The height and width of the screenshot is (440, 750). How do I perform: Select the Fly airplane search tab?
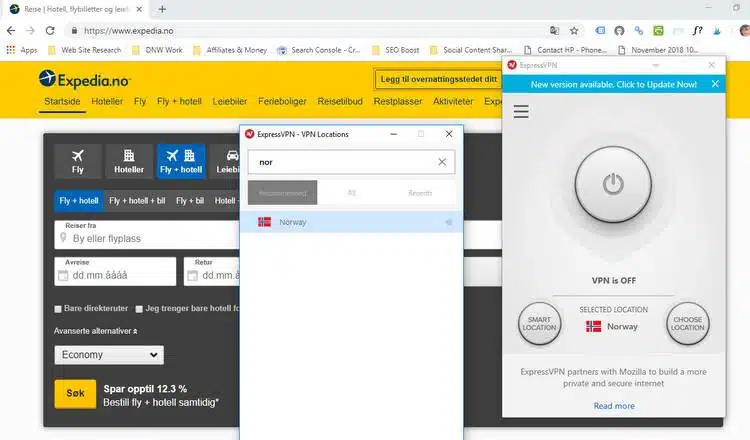[77, 161]
